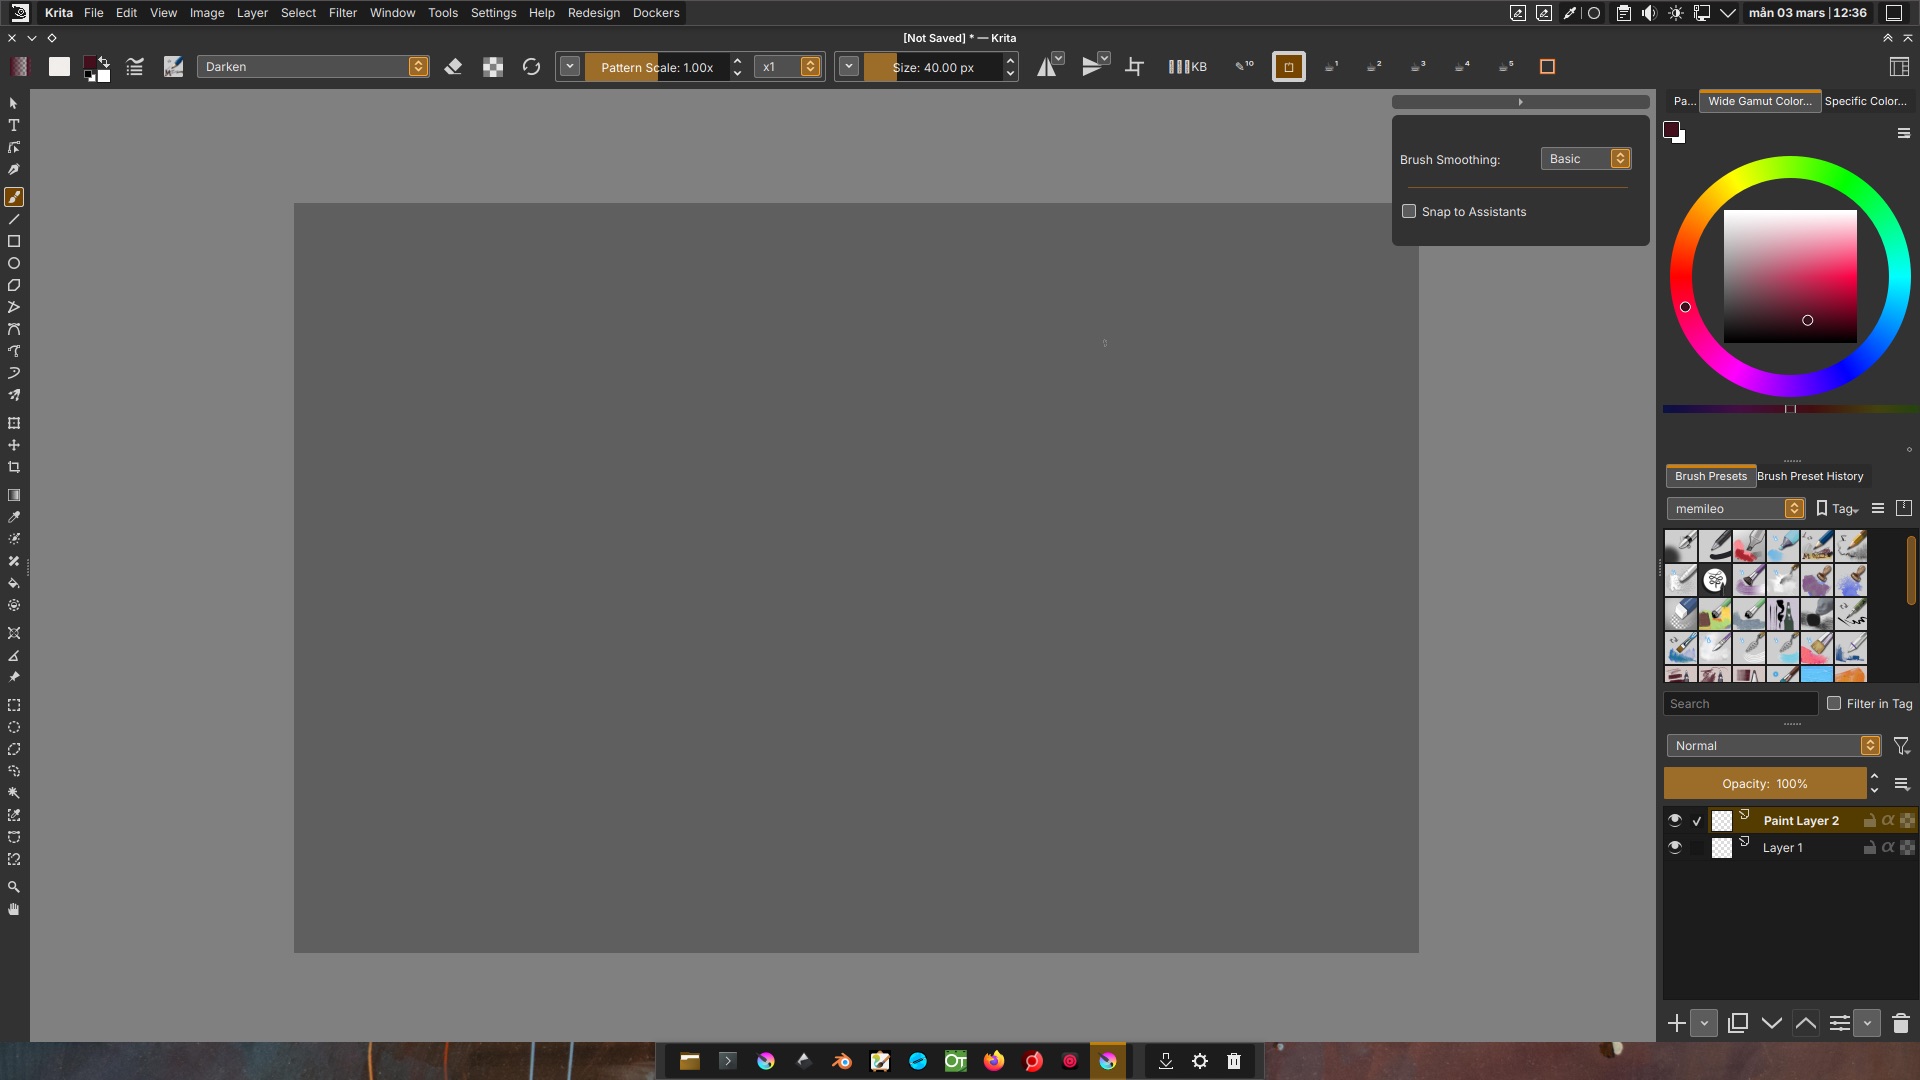
Task: Click the reload original preset icon
Action: point(531,67)
